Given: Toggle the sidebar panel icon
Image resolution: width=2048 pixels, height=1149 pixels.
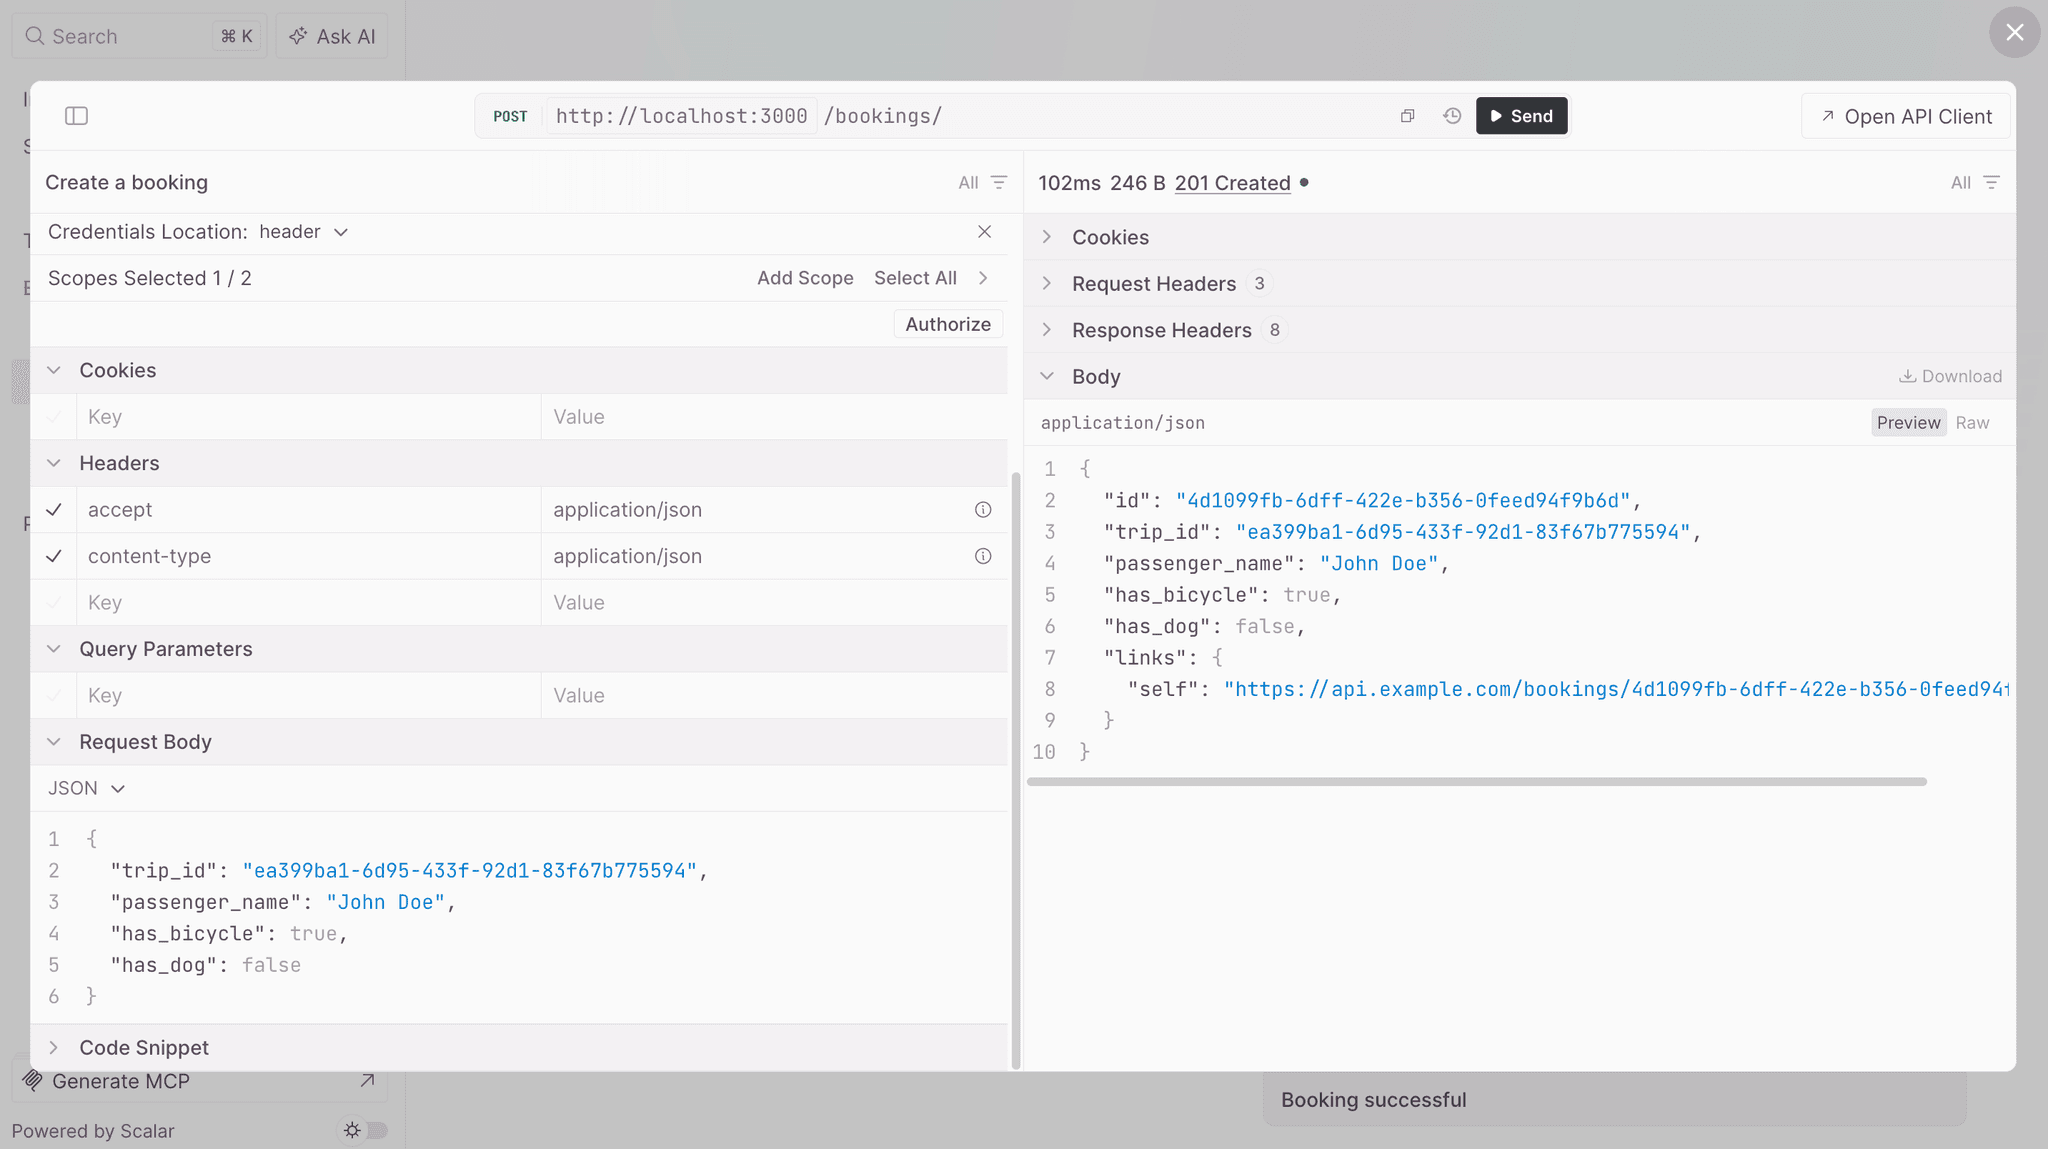Looking at the screenshot, I should point(76,116).
